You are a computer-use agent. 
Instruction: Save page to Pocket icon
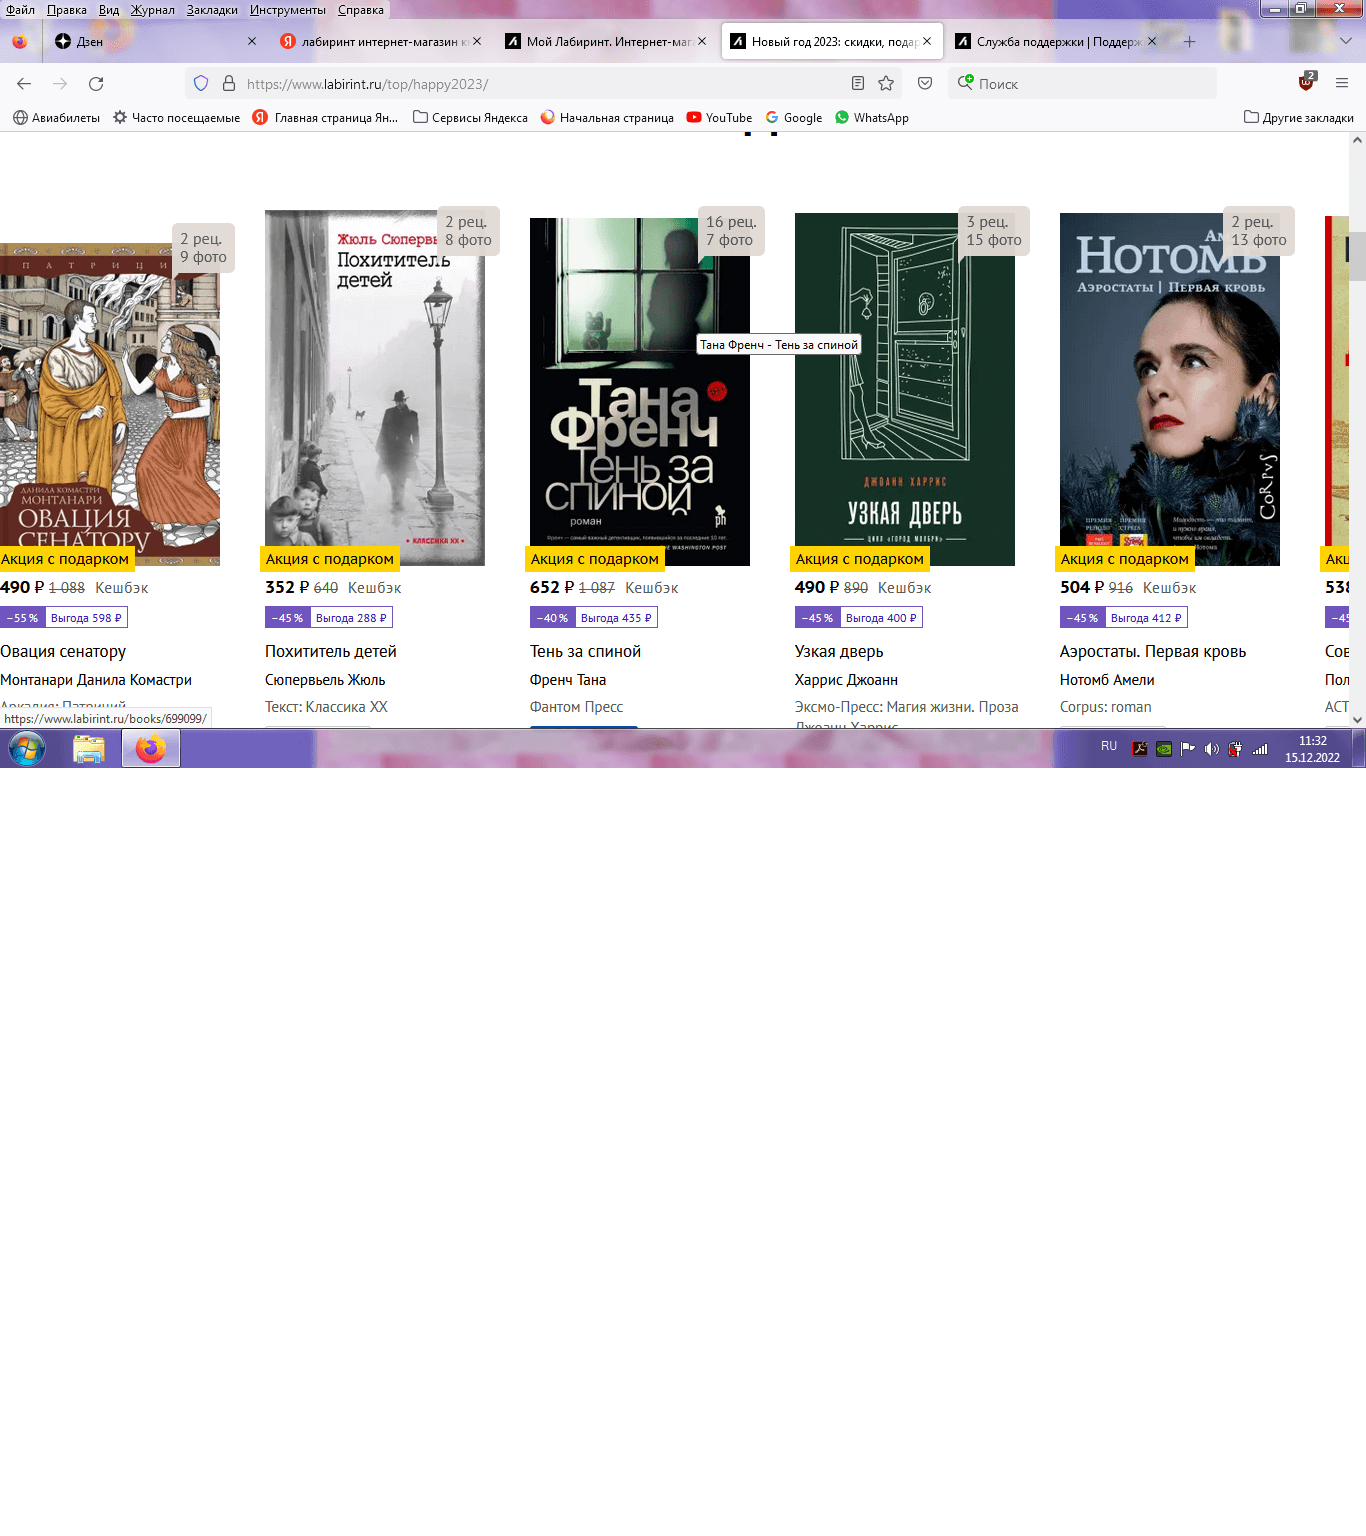click(x=925, y=84)
